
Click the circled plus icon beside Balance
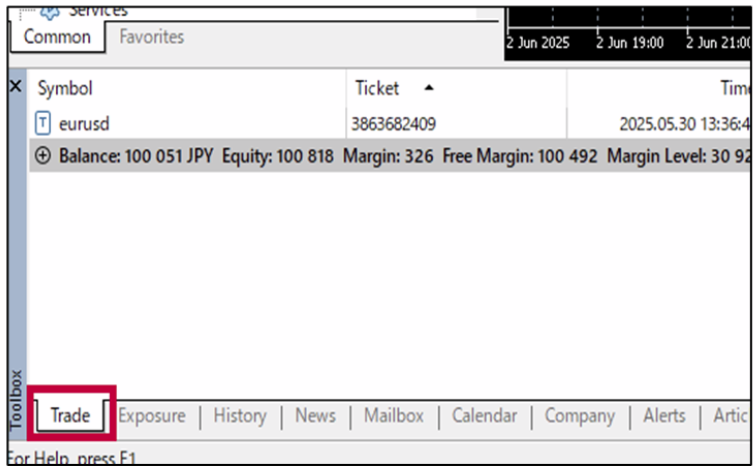[42, 156]
